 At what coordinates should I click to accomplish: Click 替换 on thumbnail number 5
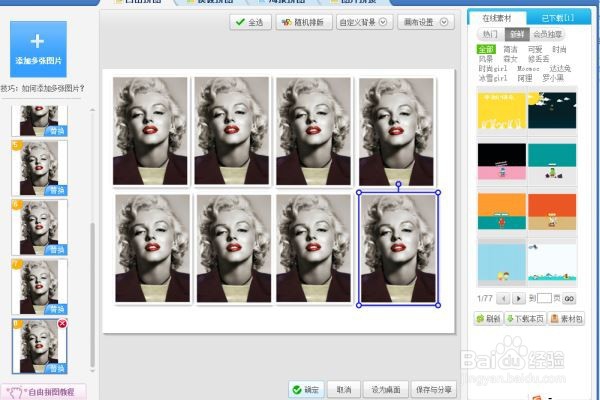coord(57,190)
